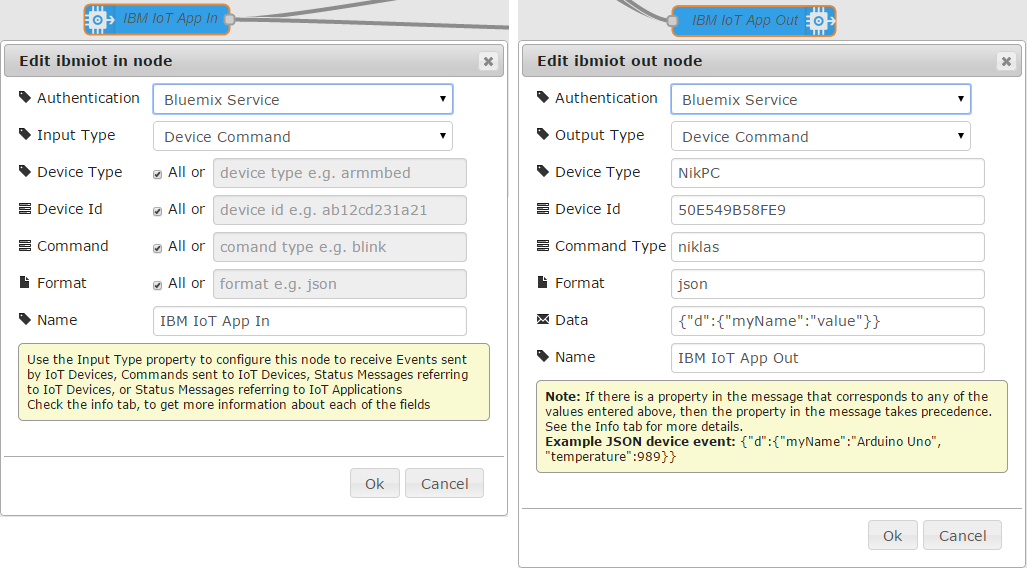Click file icon beside Format in in-node dialog
The height and width of the screenshot is (570, 1029).
point(25,283)
